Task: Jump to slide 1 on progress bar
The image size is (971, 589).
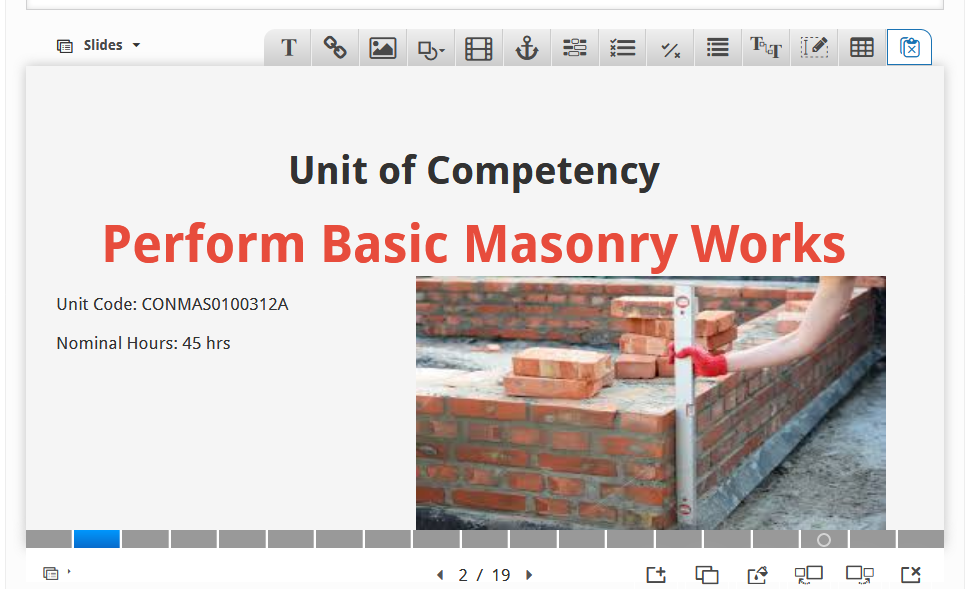Action: [49, 539]
